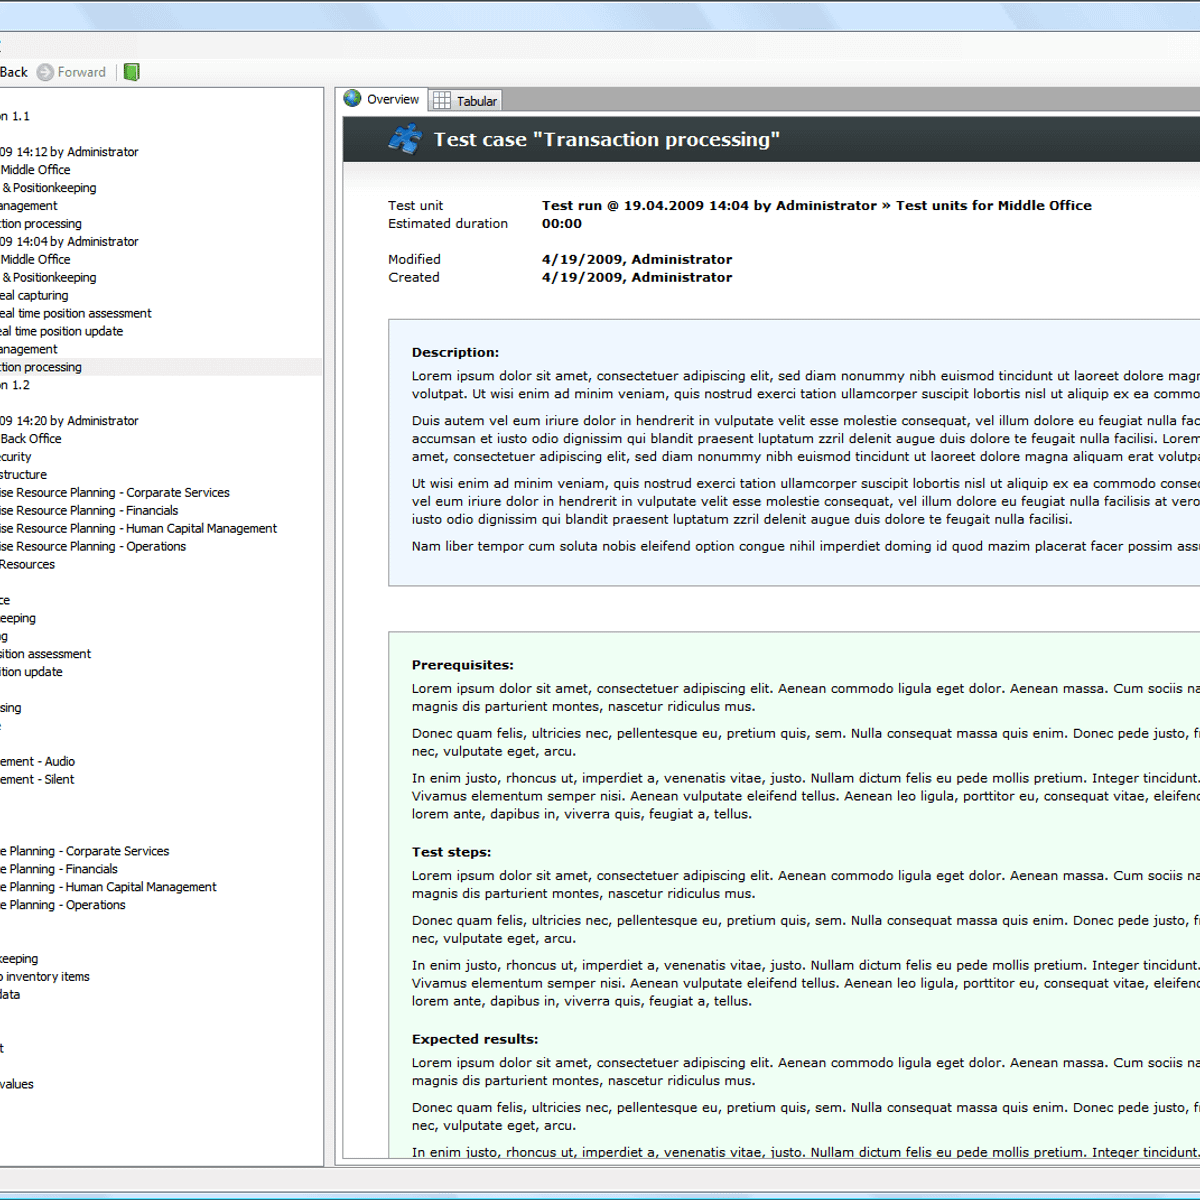Select the 'values' tree row

coord(17,1085)
